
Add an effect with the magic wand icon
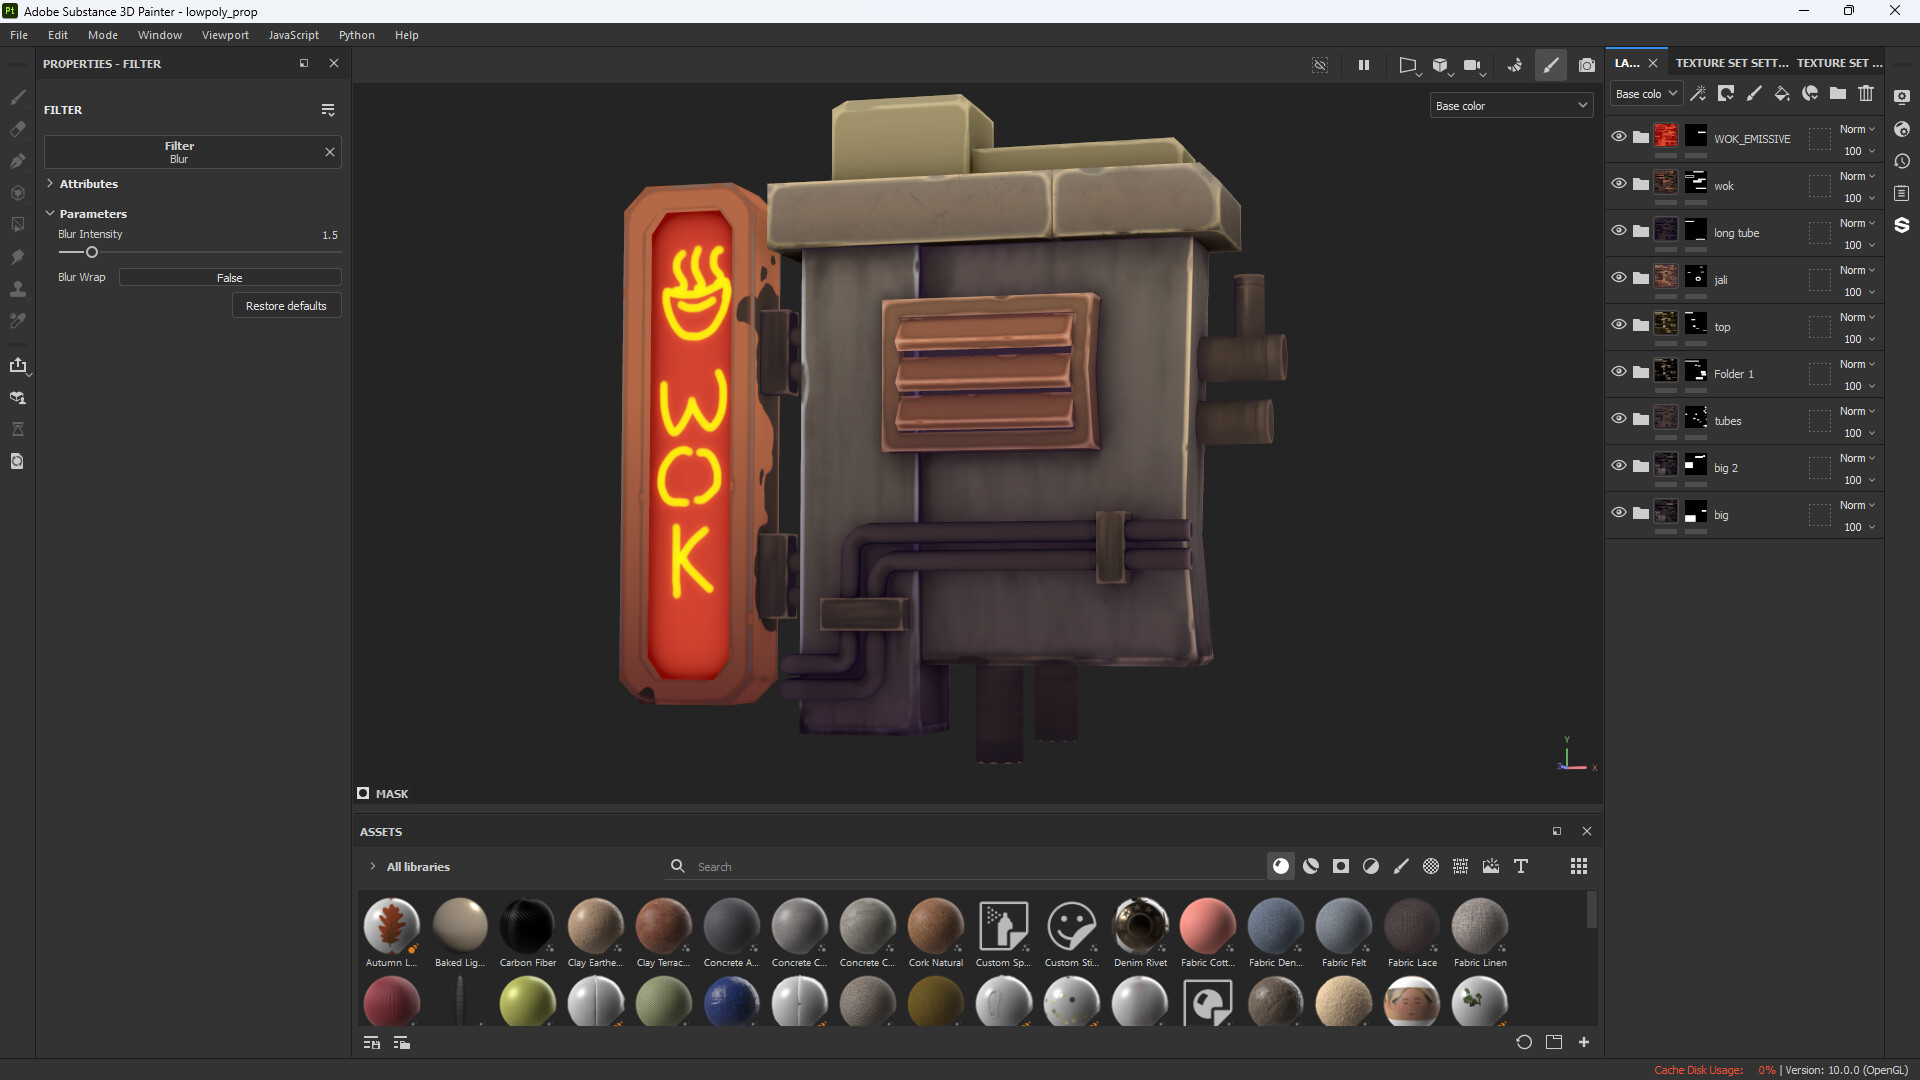(x=1698, y=93)
